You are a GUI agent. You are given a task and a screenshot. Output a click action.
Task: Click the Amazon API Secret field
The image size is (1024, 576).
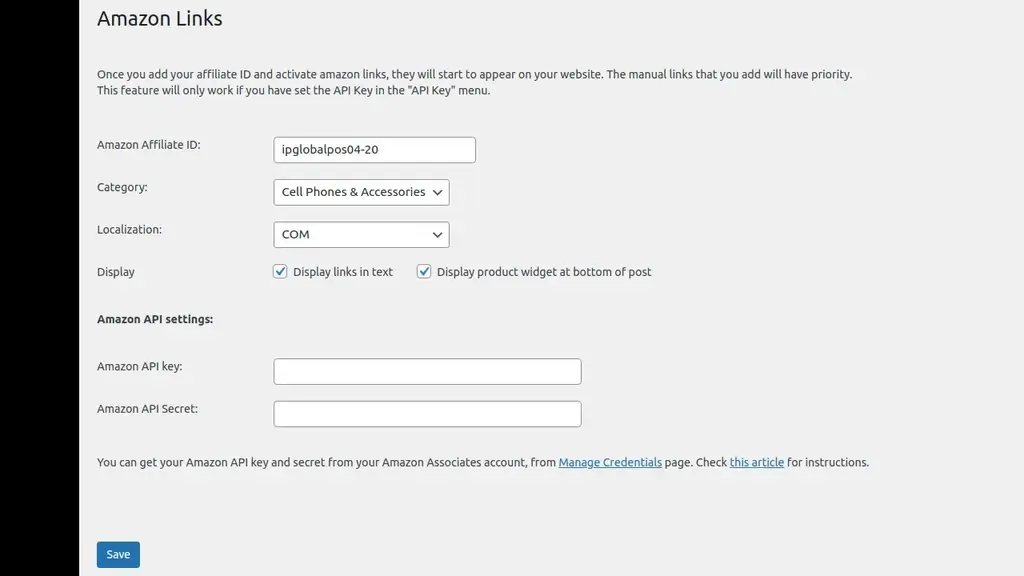pos(427,413)
